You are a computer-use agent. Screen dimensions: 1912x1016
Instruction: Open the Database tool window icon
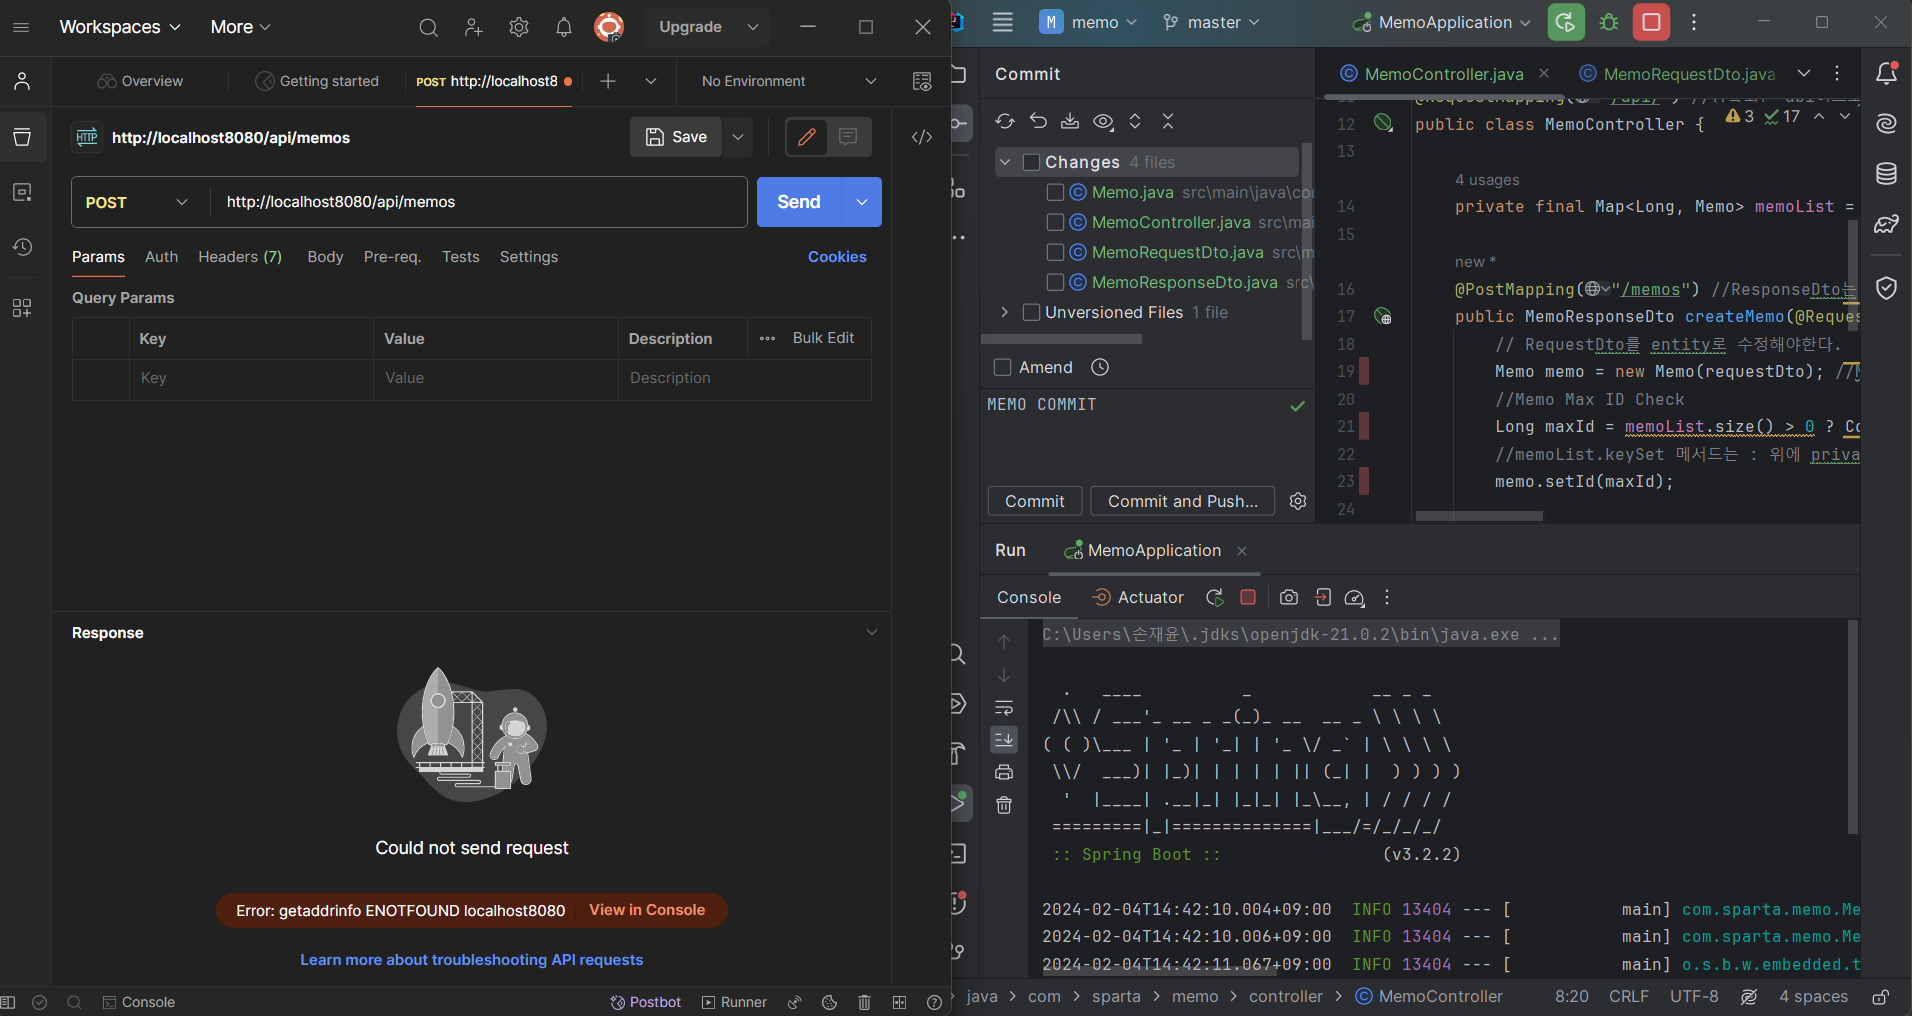click(x=1887, y=174)
